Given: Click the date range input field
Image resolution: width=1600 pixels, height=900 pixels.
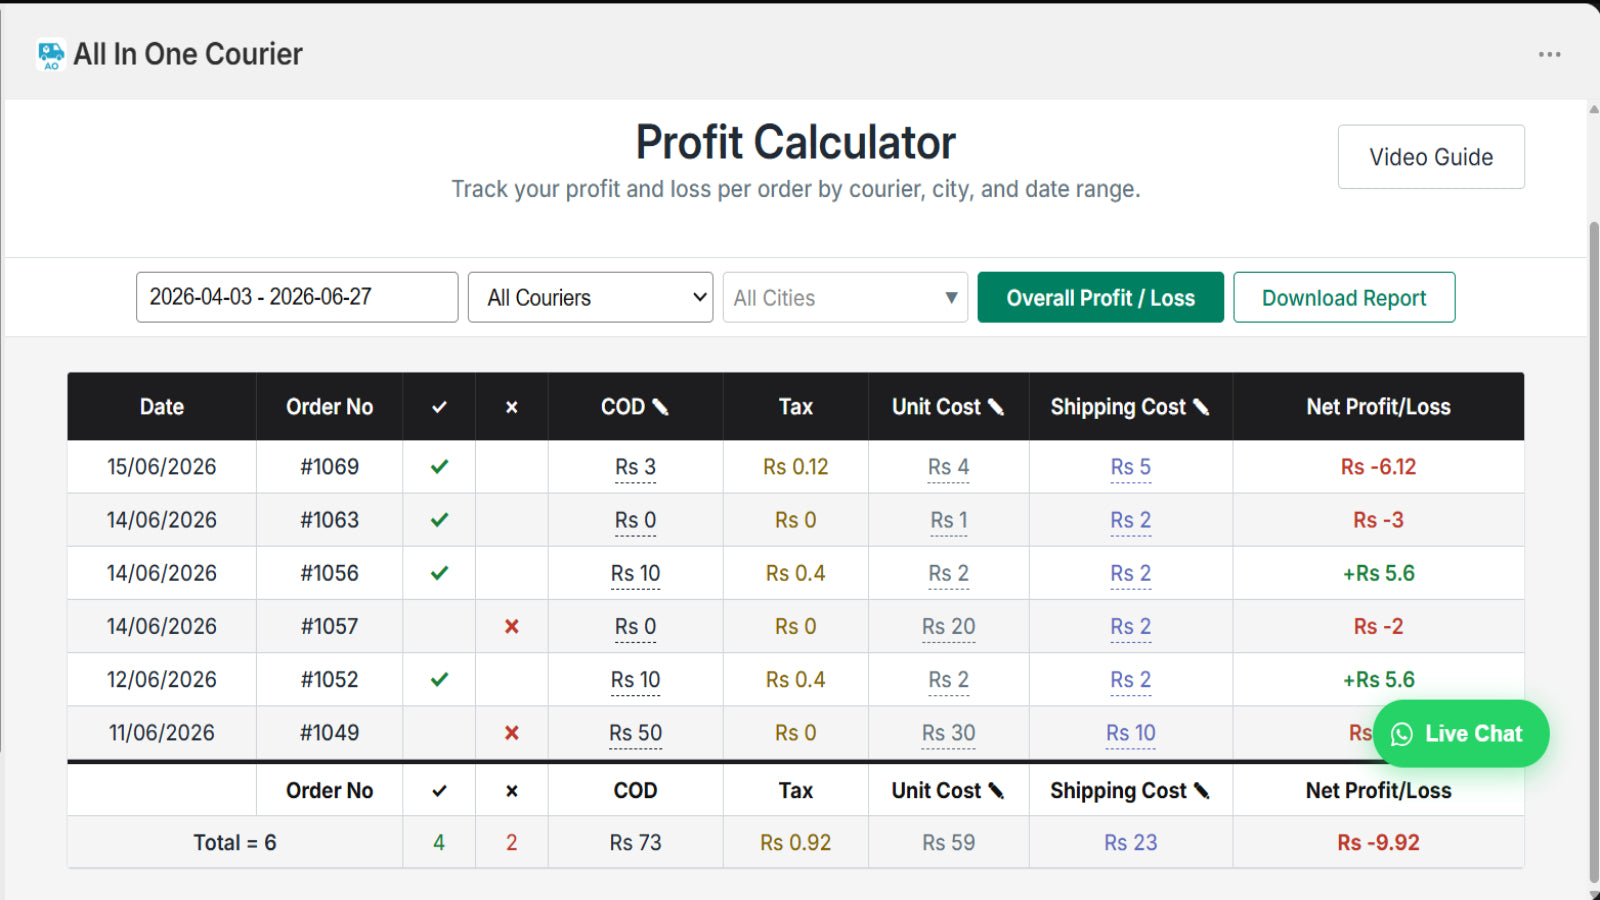Looking at the screenshot, I should [297, 297].
